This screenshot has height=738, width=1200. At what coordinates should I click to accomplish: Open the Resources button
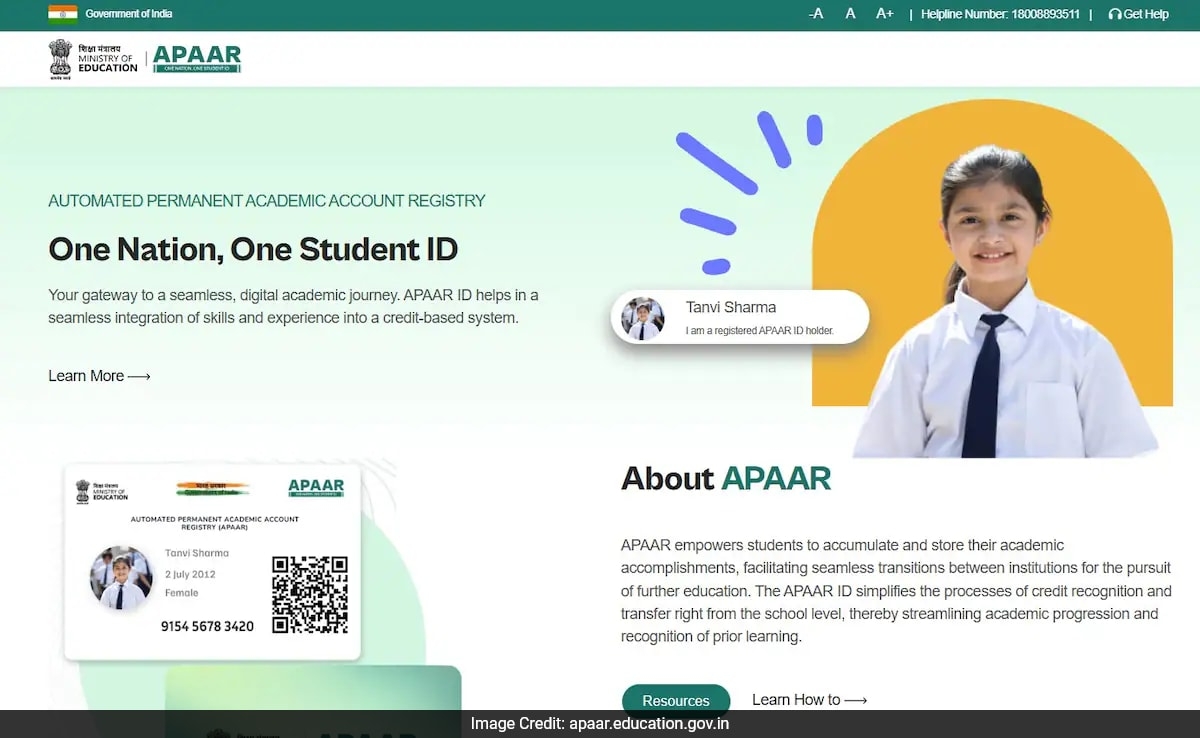tap(676, 700)
